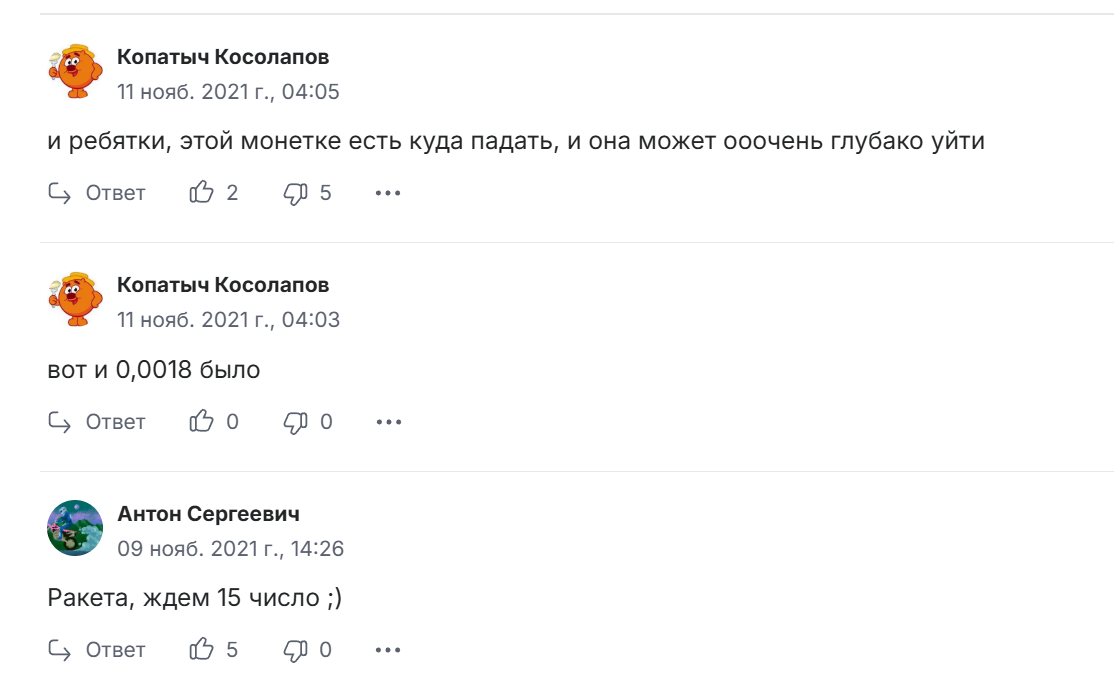Open Антон Сергеевич's profile name link
This screenshot has height=695, width=1114.
point(208,514)
